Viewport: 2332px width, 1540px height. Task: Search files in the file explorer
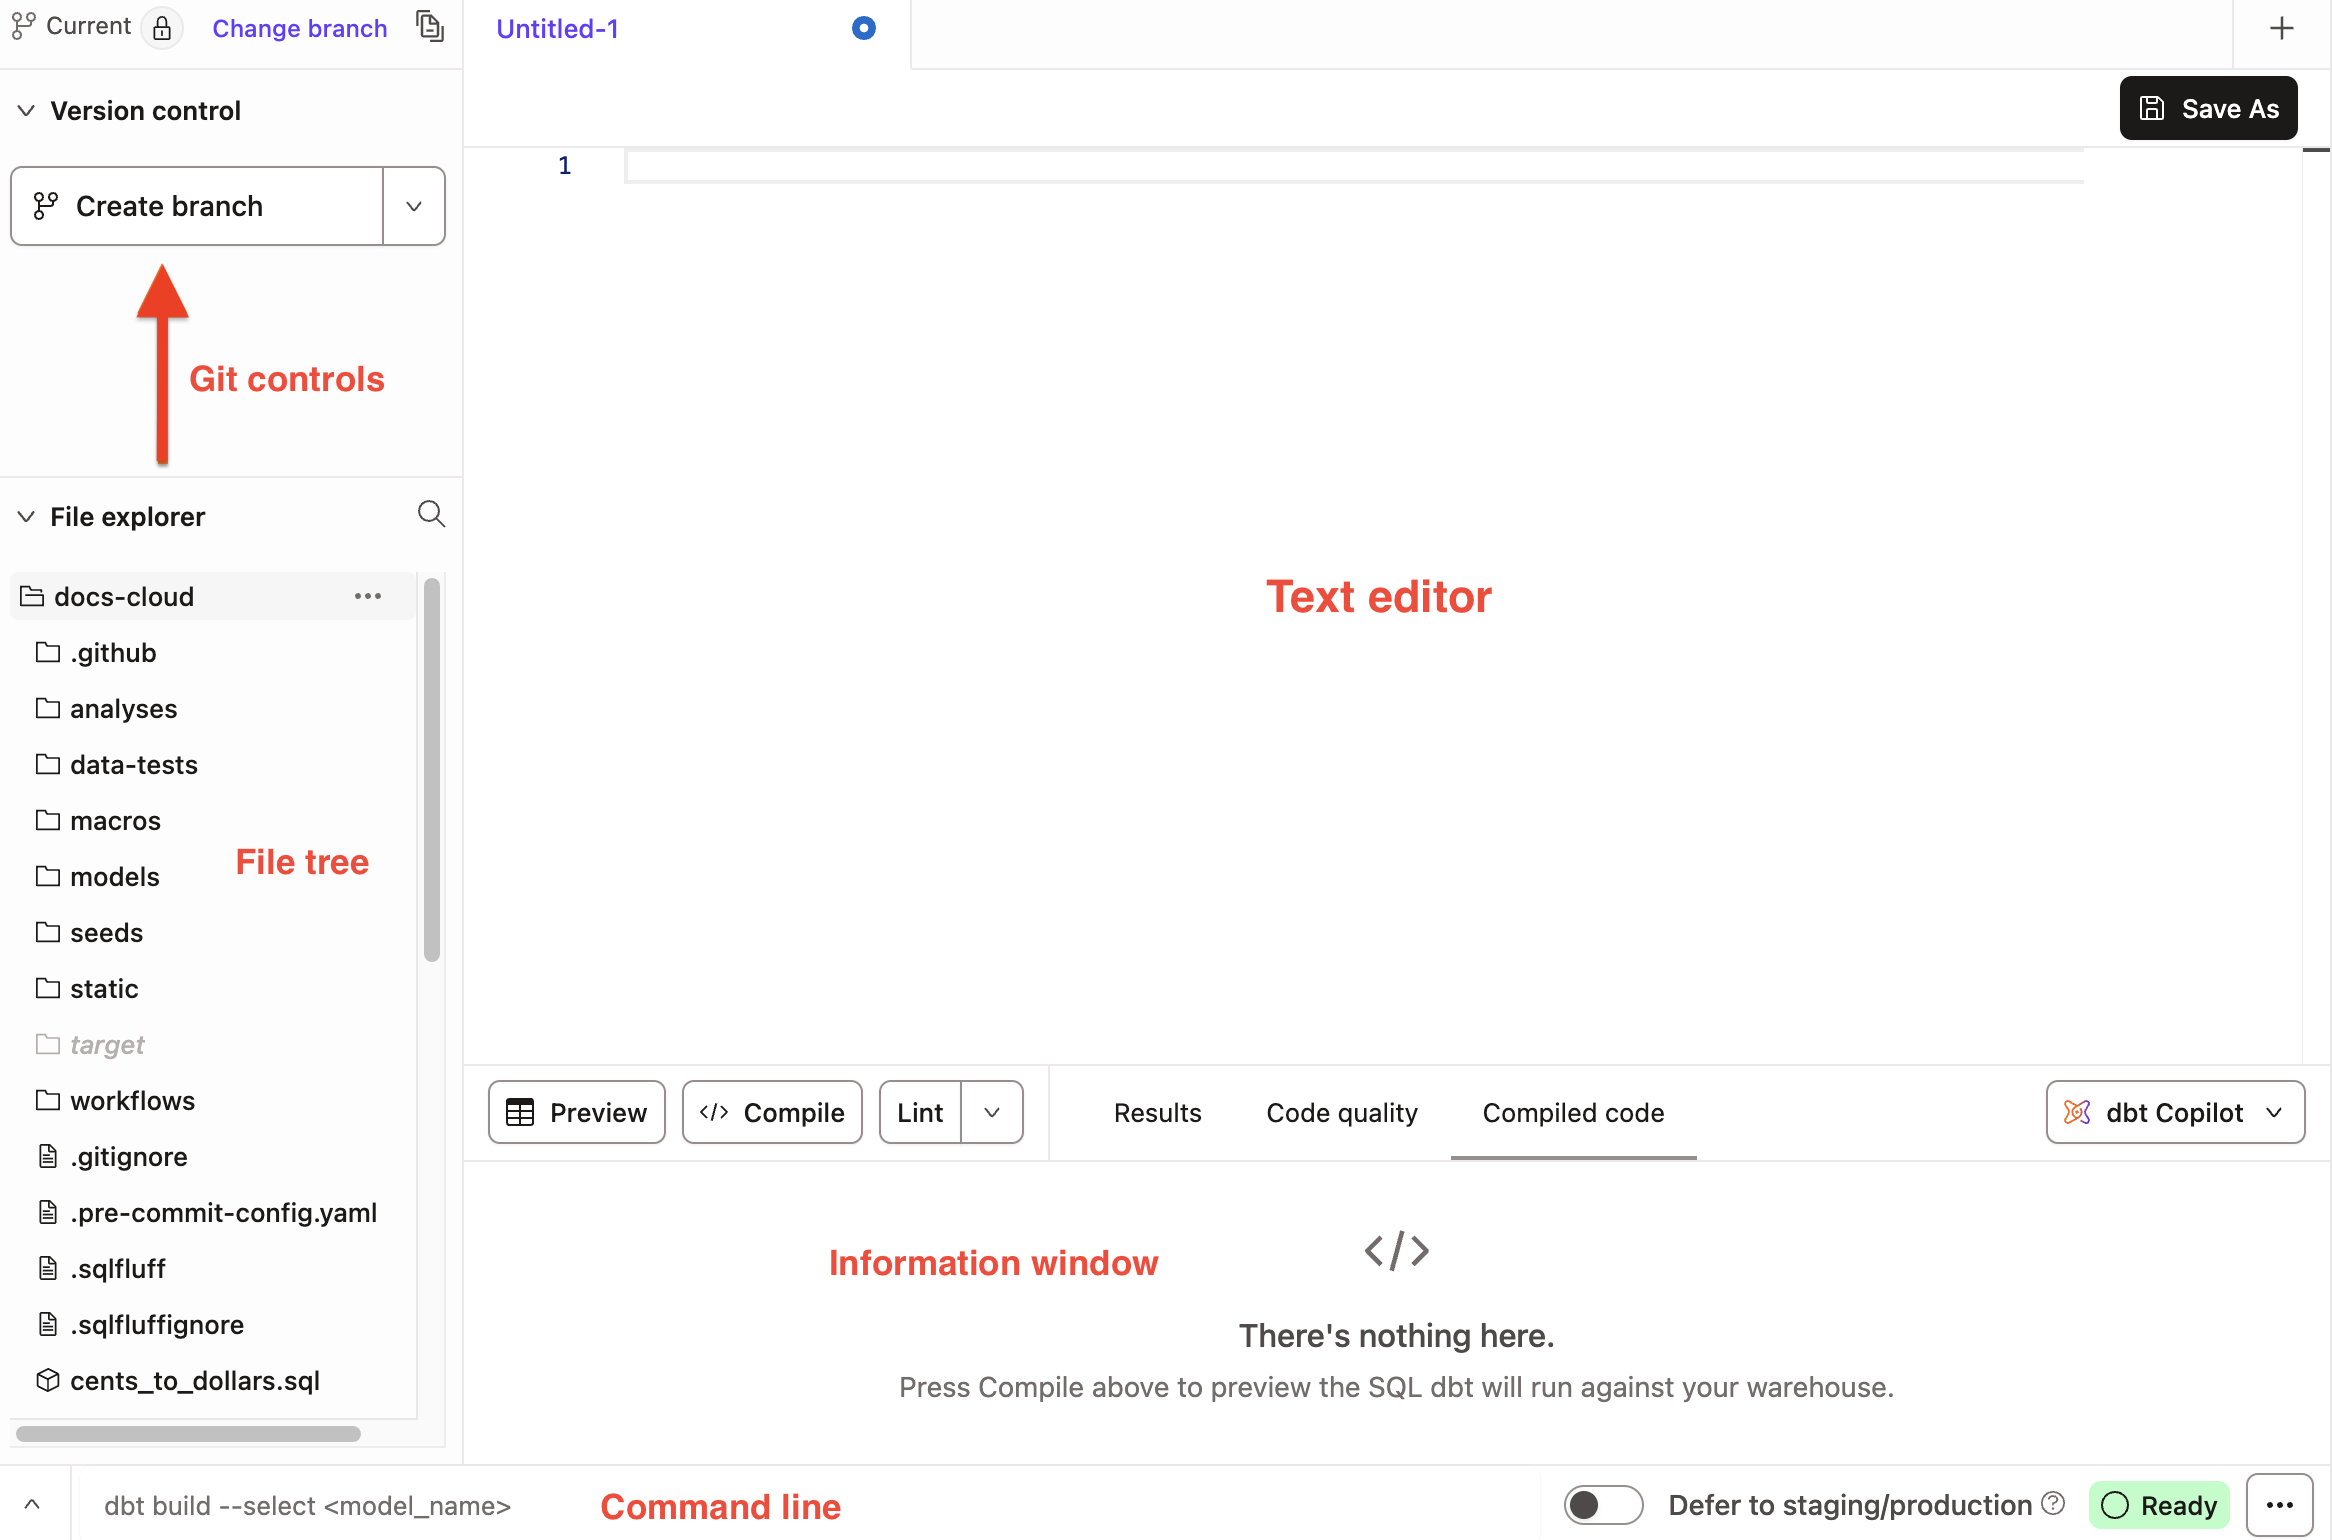point(430,514)
